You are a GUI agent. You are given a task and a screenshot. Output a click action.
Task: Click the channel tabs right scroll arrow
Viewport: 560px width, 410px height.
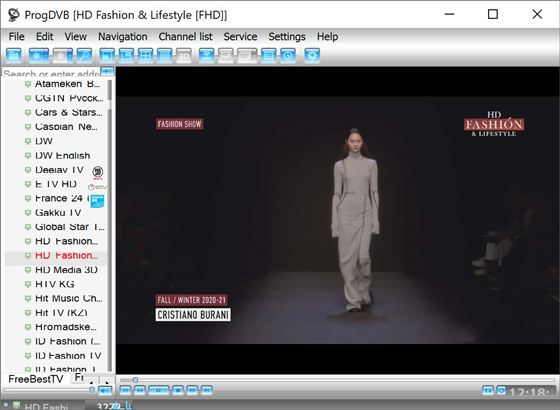click(107, 382)
